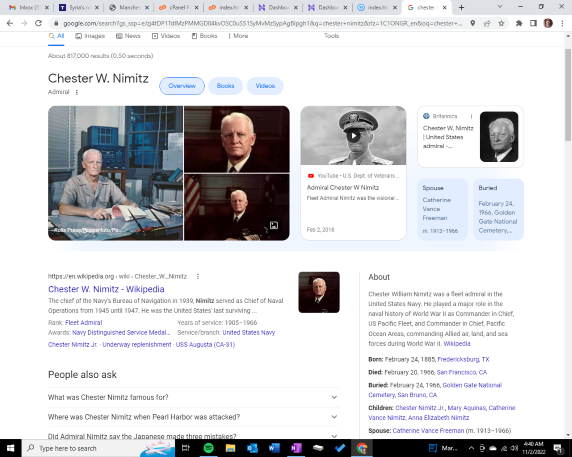Select the Overview chip for Chester W. Nimitz
The width and height of the screenshot is (572, 457).
click(182, 86)
